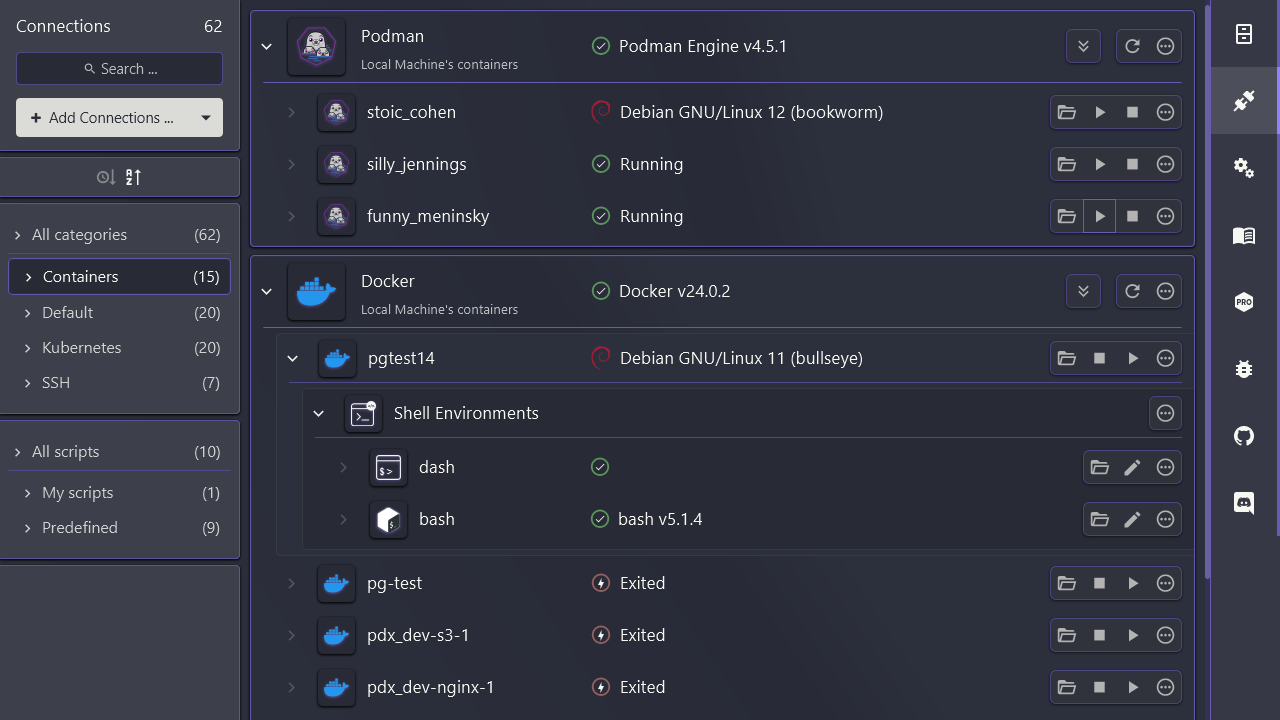Stop the silly_jennings container
This screenshot has width=1280, height=720.
[1133, 164]
